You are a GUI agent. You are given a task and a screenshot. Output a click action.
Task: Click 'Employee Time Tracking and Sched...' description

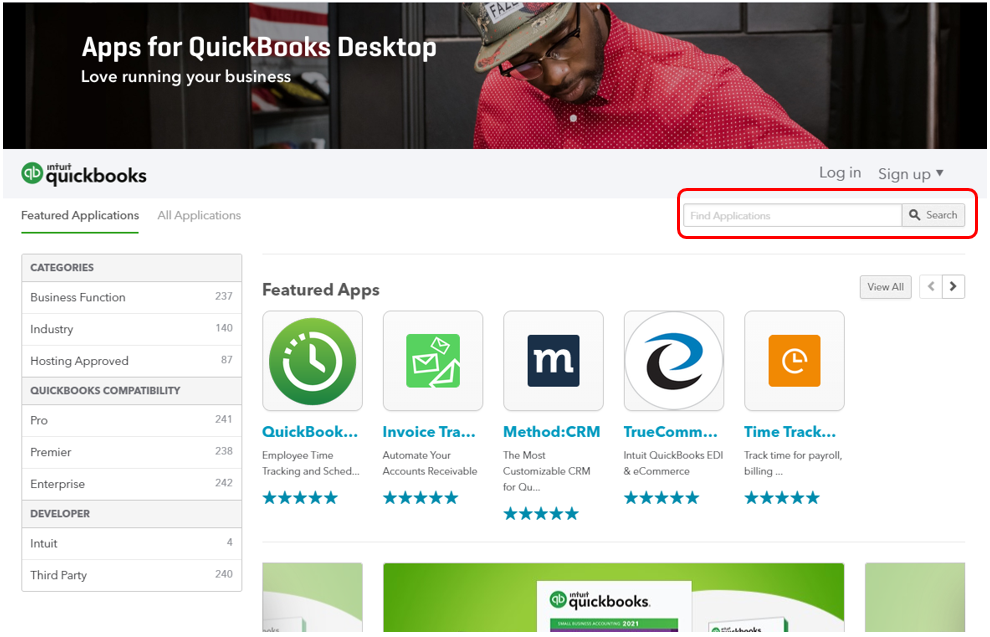point(311,463)
